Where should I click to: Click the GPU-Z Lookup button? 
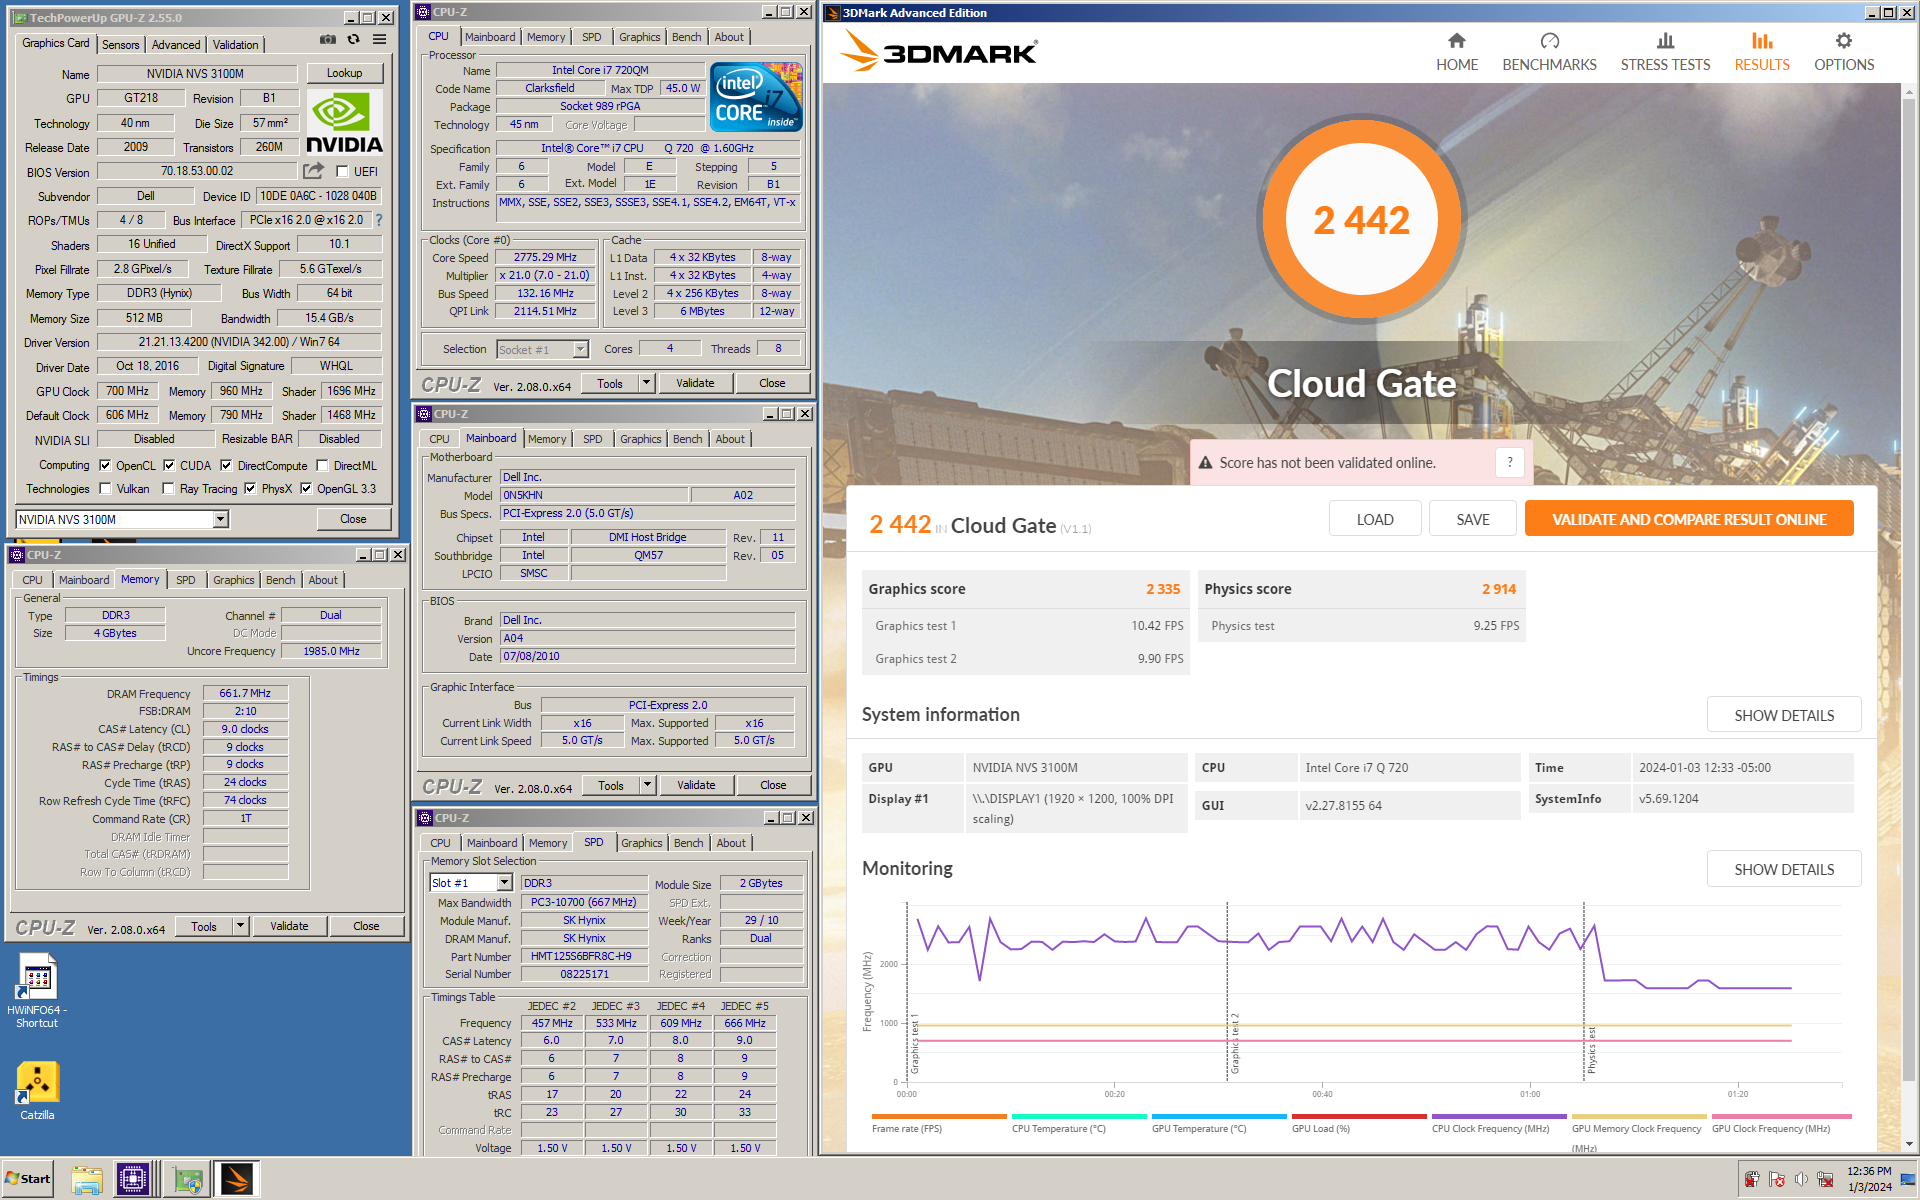coord(344,73)
